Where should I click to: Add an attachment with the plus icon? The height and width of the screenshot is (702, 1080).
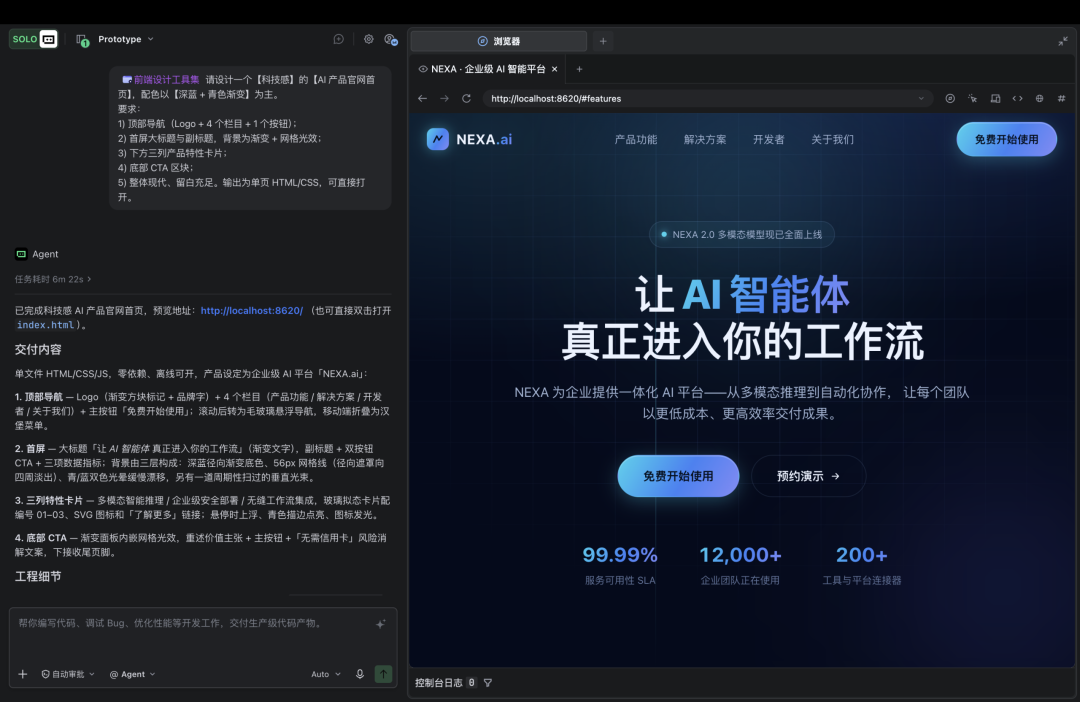coord(23,674)
